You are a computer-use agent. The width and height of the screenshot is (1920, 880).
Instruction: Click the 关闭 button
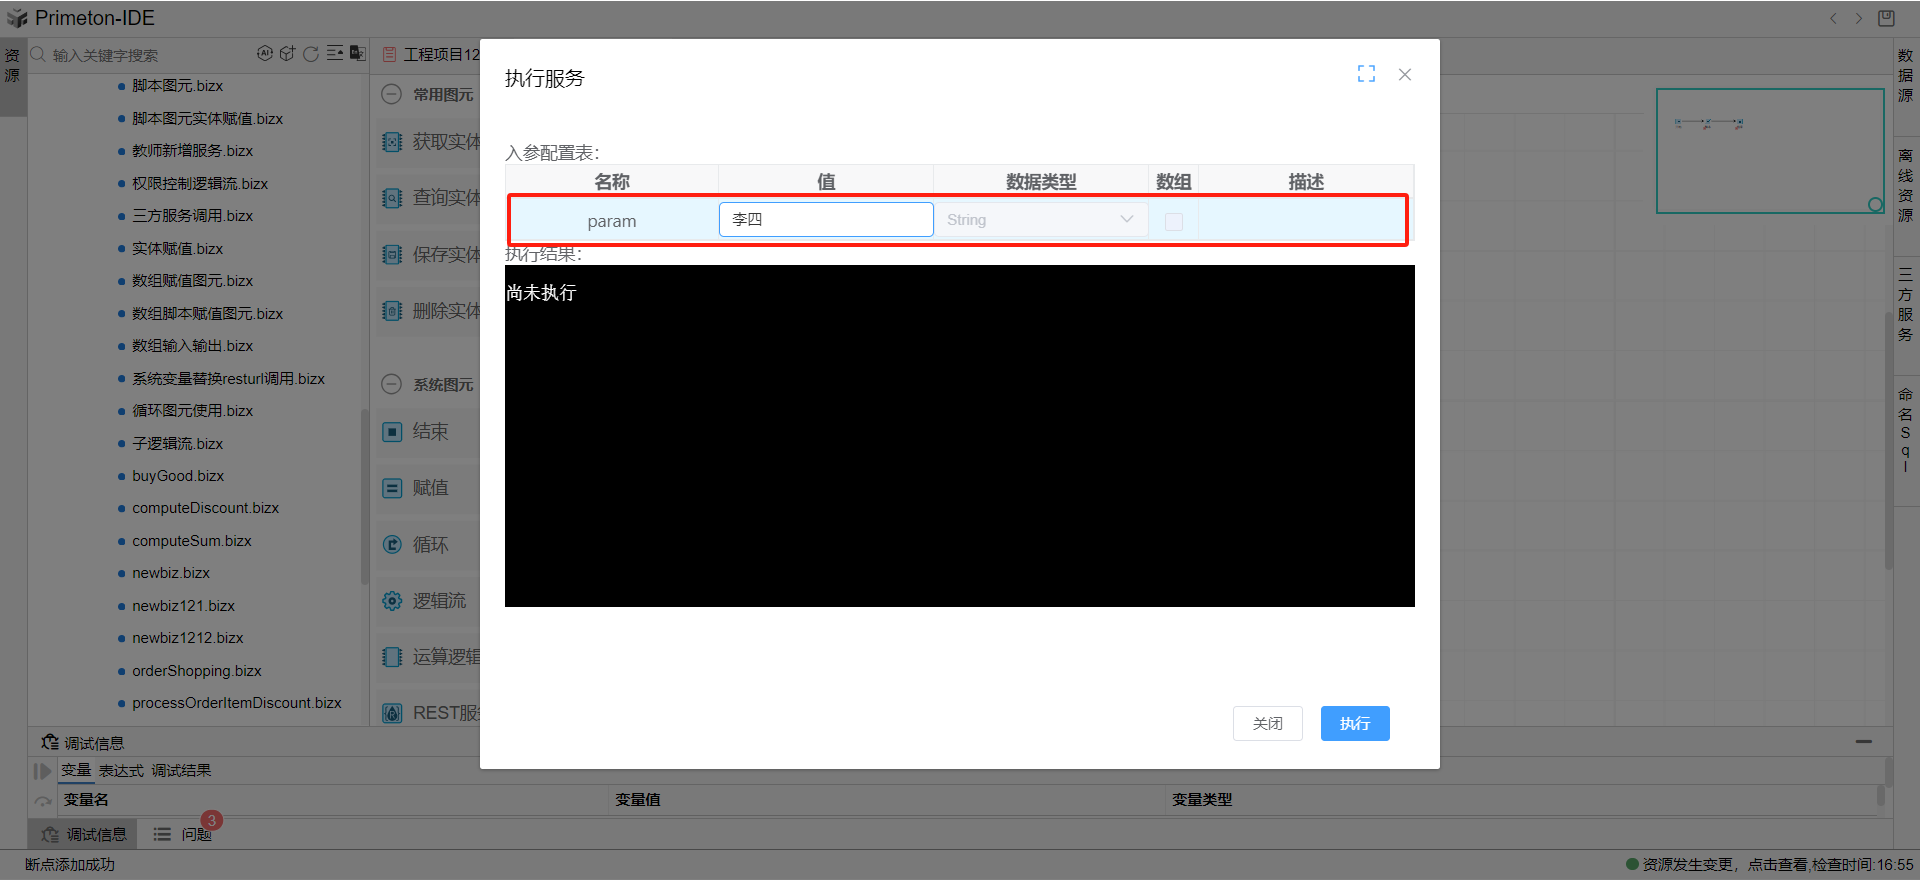point(1267,723)
